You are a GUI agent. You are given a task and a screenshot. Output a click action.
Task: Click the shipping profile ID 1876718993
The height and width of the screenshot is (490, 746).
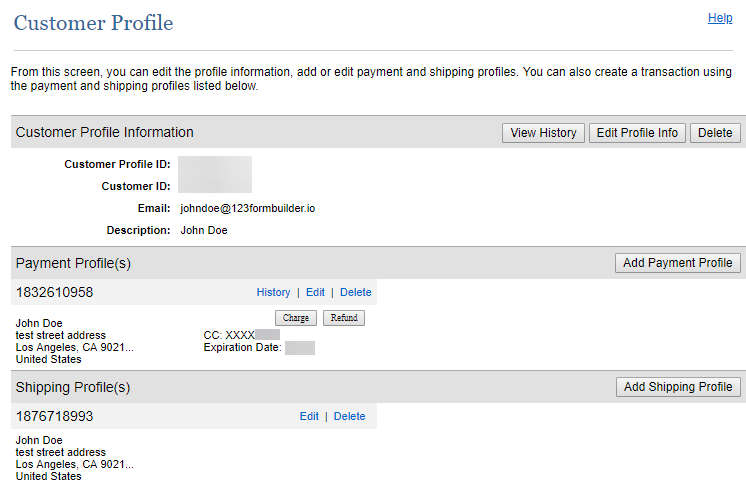point(54,417)
